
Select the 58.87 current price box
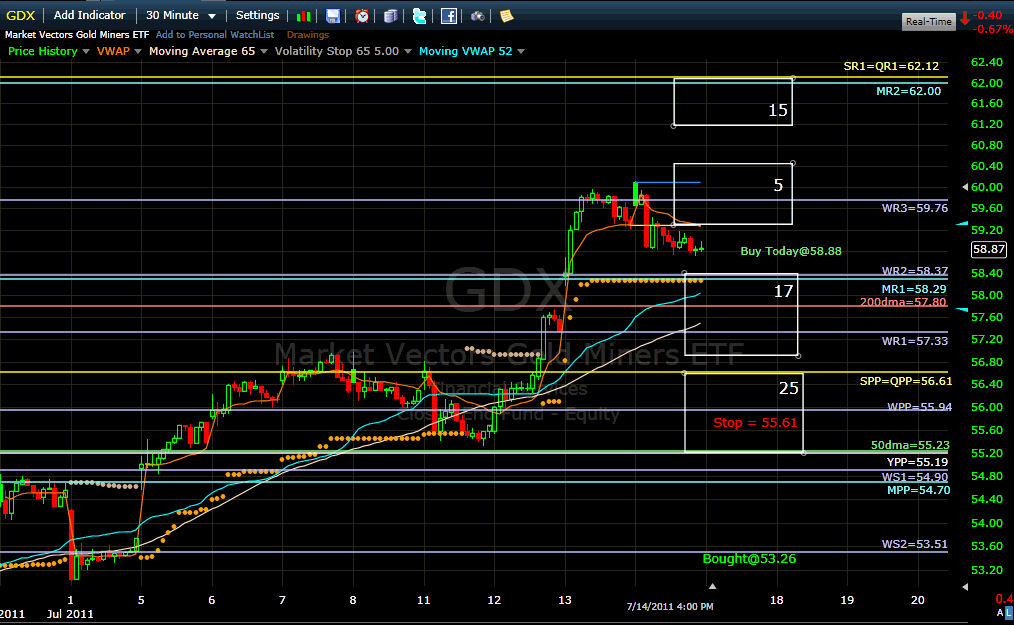tap(989, 249)
